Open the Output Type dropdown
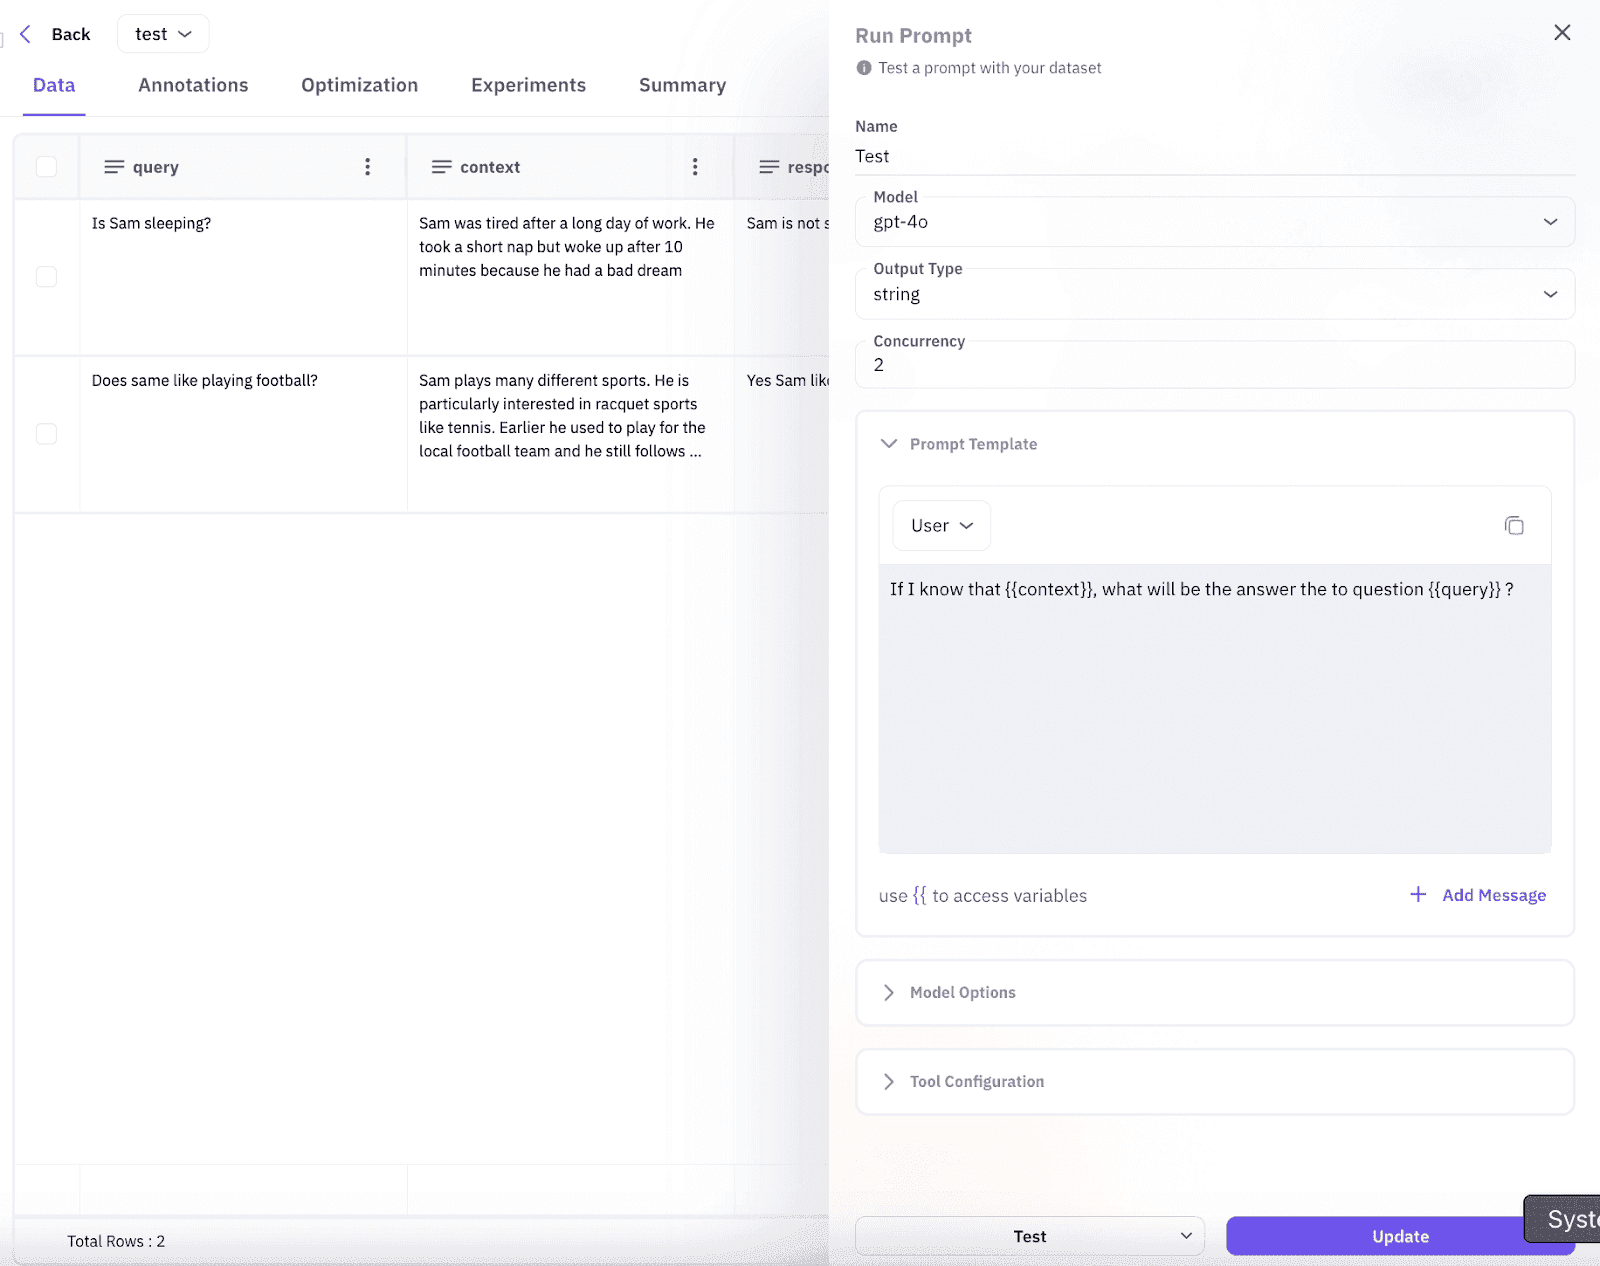This screenshot has height=1266, width=1600. click(x=1215, y=294)
